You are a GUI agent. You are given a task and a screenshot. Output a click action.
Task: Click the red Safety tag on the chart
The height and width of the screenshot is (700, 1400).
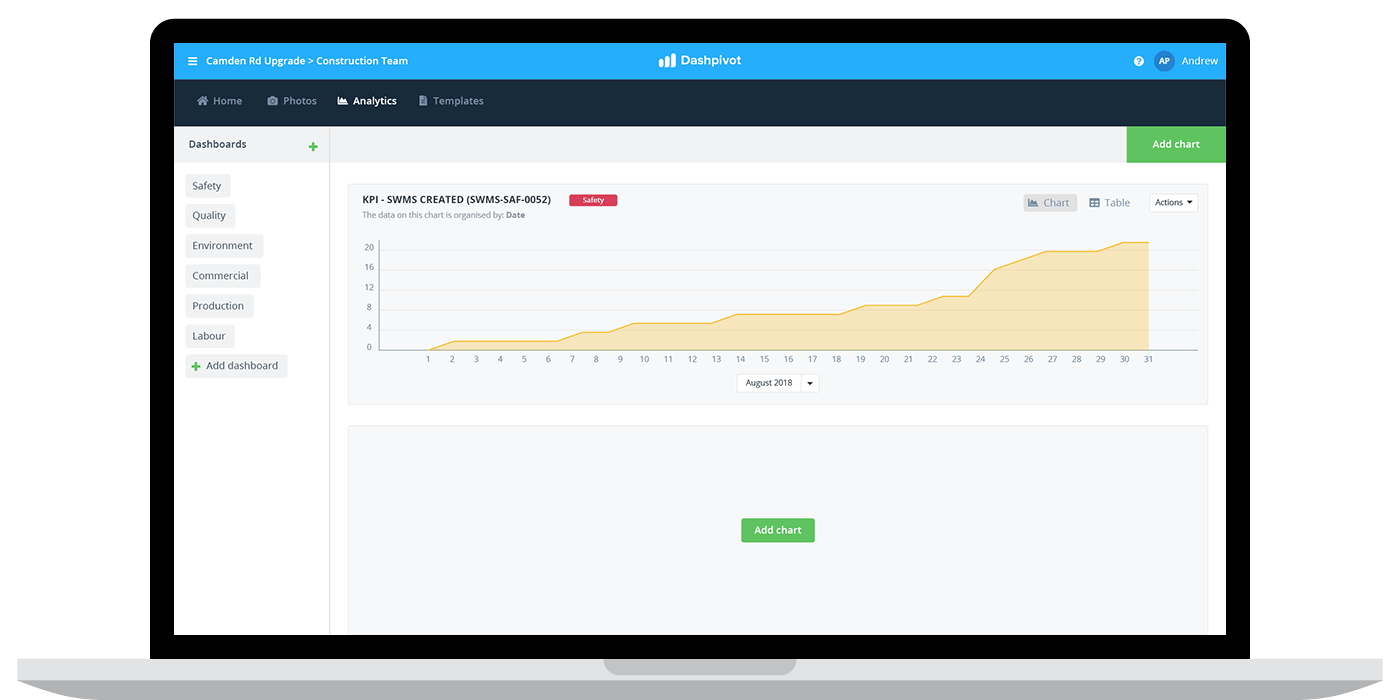coord(593,200)
